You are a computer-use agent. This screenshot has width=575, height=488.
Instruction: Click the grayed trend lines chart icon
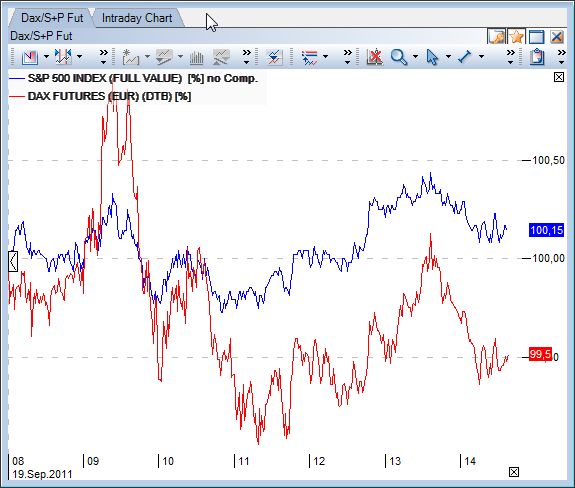click(x=164, y=57)
